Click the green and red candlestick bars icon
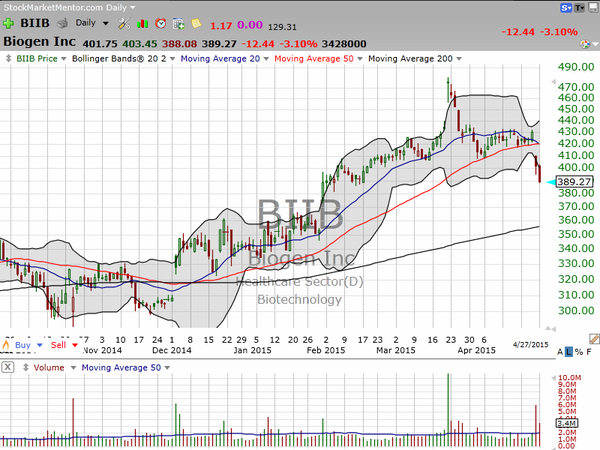 (x=142, y=24)
